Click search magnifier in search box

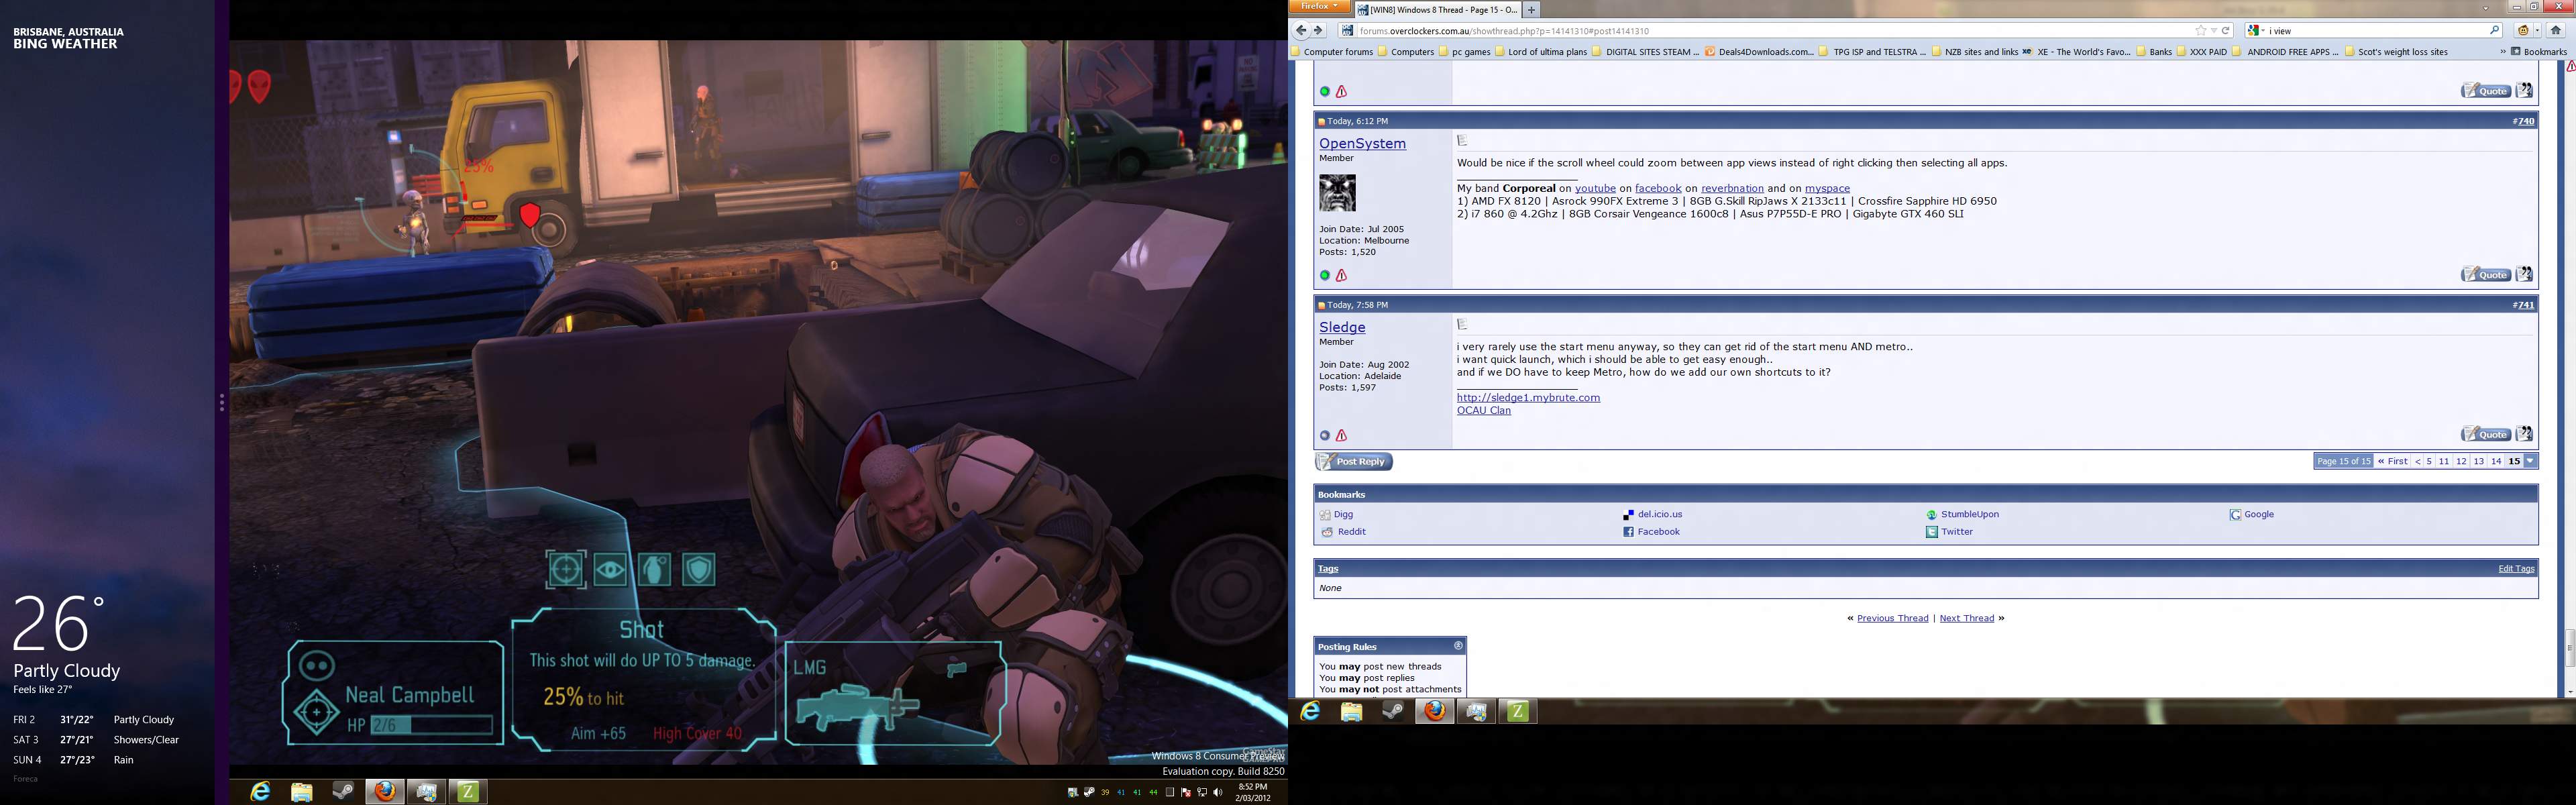pyautogui.click(x=2495, y=30)
